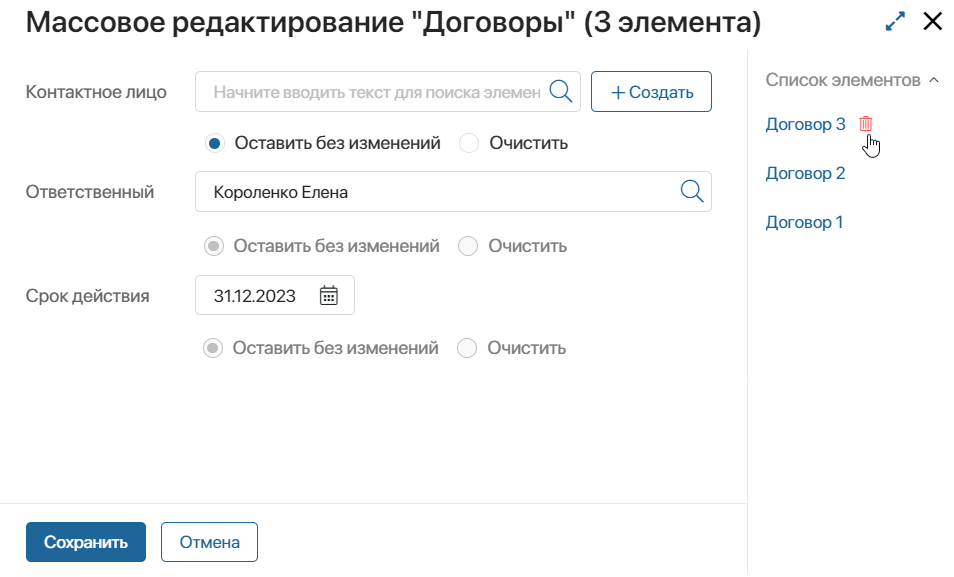Click the search icon in Контактное лицо field
The height and width of the screenshot is (577, 954).
560,92
